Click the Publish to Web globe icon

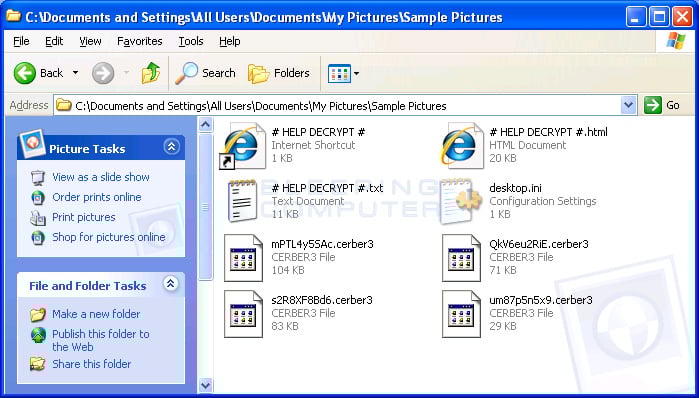[x=38, y=335]
